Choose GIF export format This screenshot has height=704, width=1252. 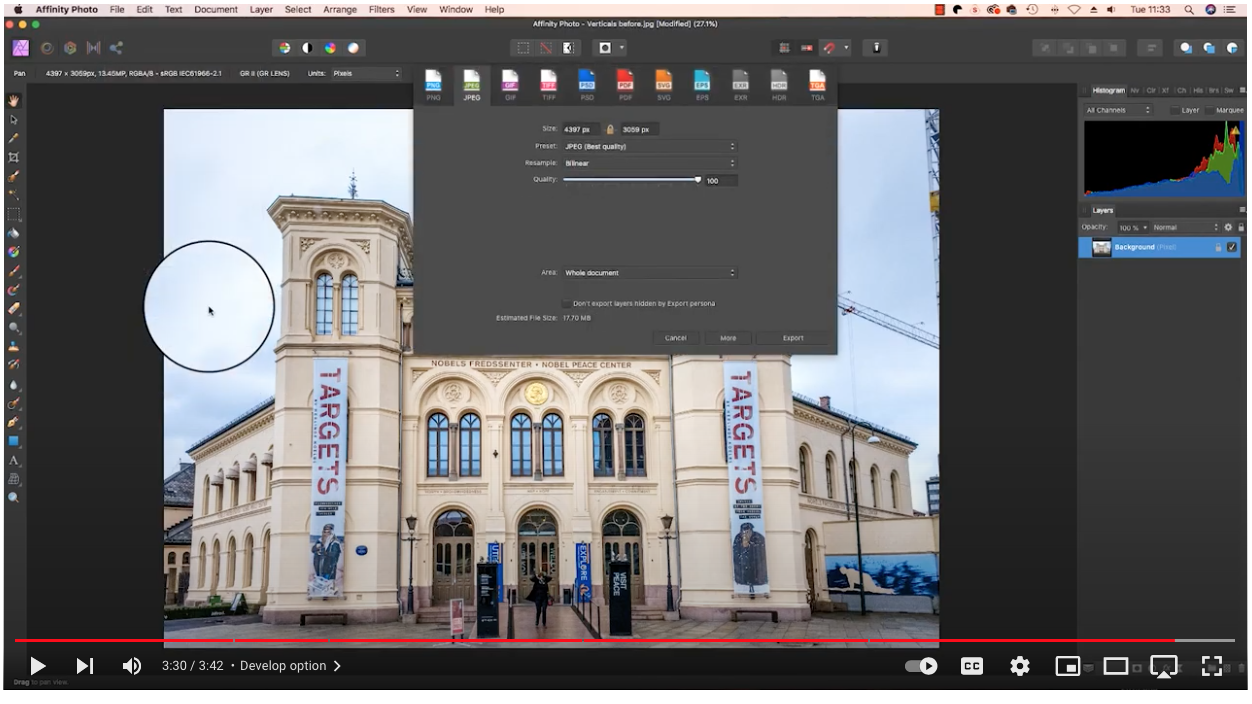click(510, 85)
